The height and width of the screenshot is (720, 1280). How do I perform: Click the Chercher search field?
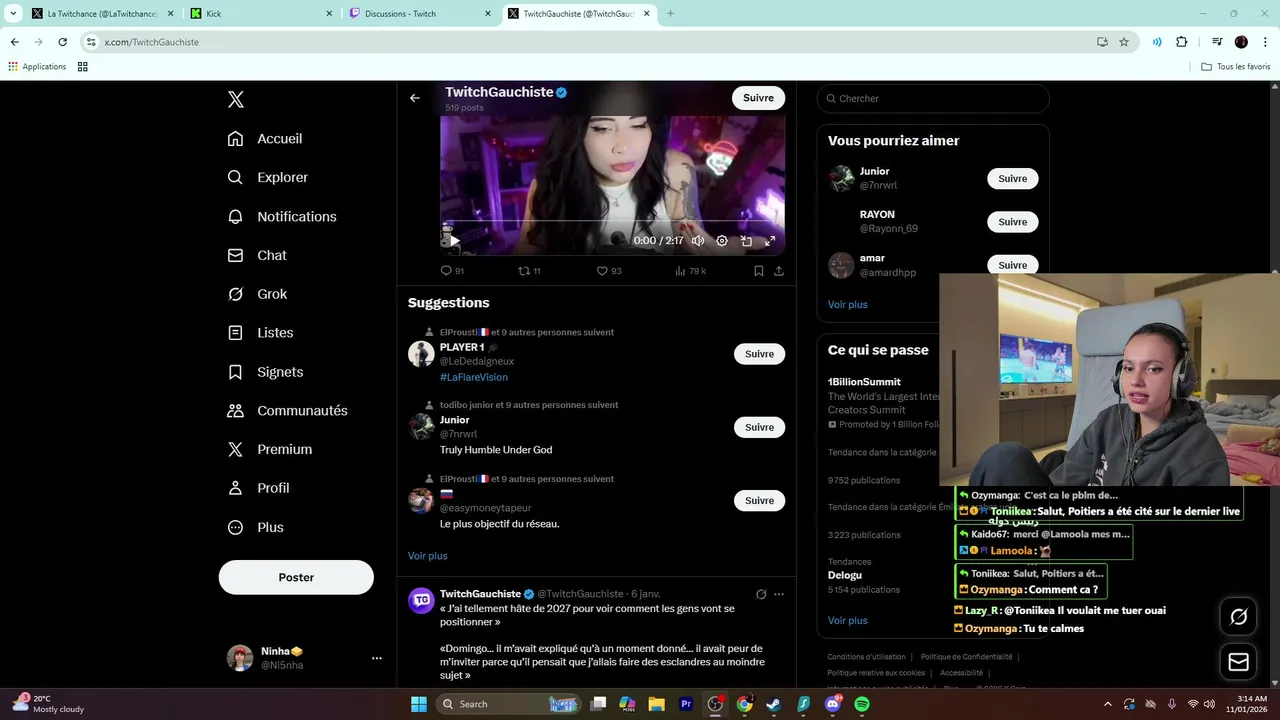click(933, 98)
